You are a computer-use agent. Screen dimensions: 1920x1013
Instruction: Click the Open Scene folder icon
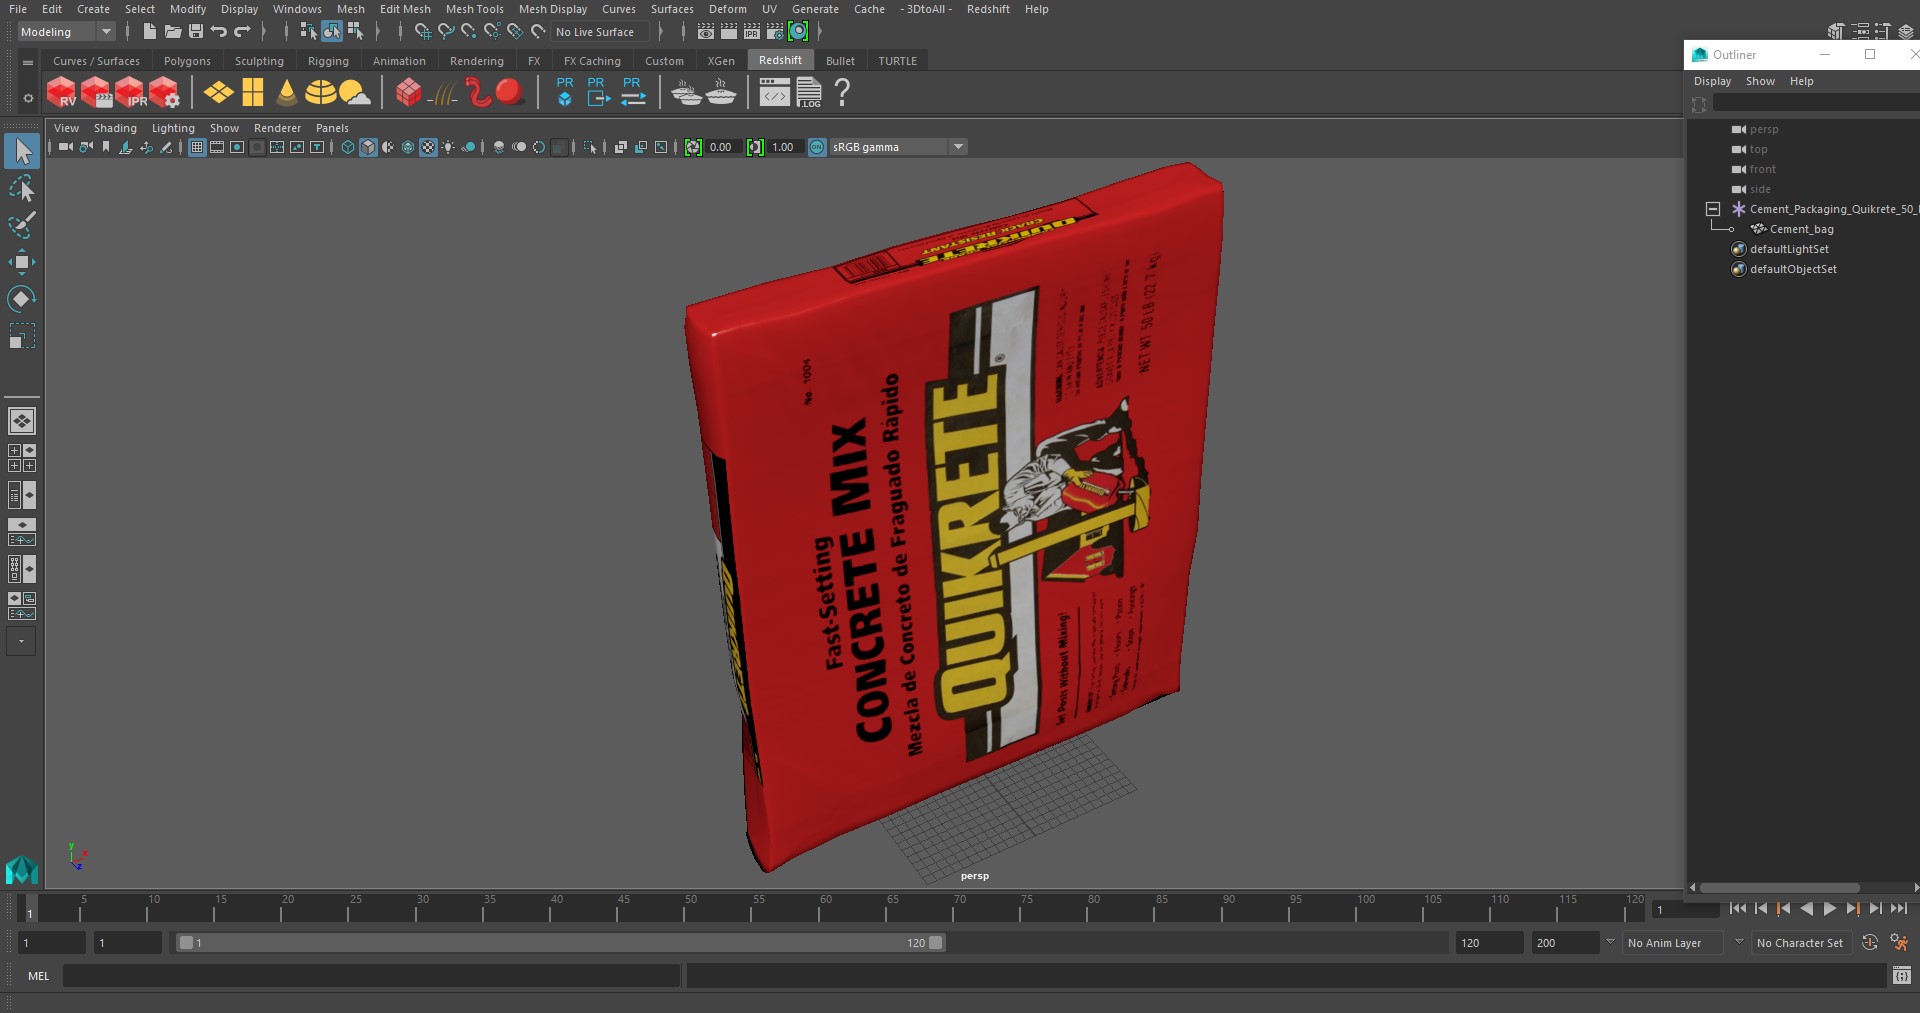(172, 32)
